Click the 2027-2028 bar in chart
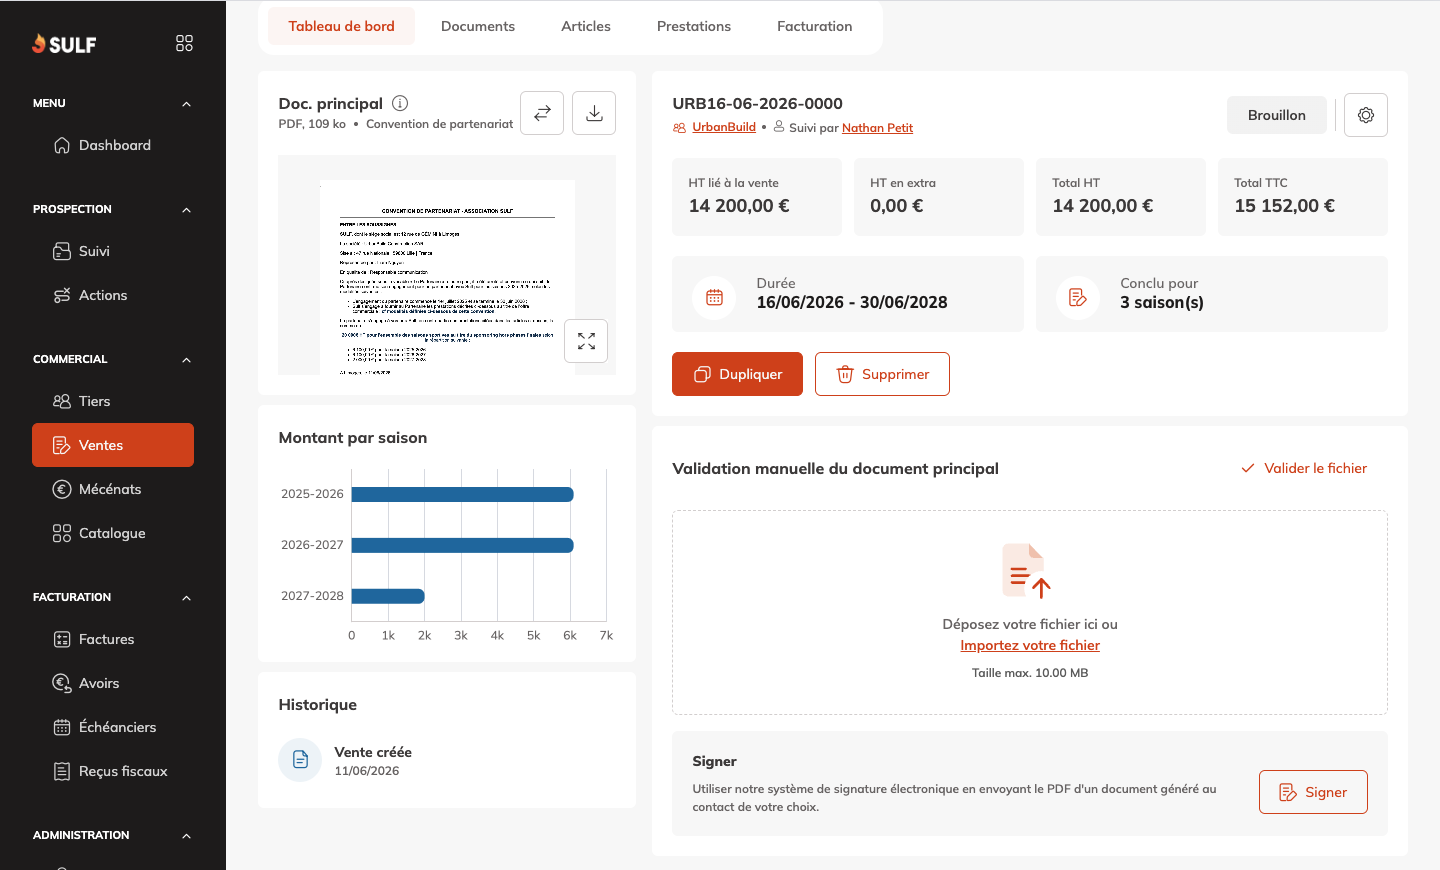1440x870 pixels. coord(388,596)
